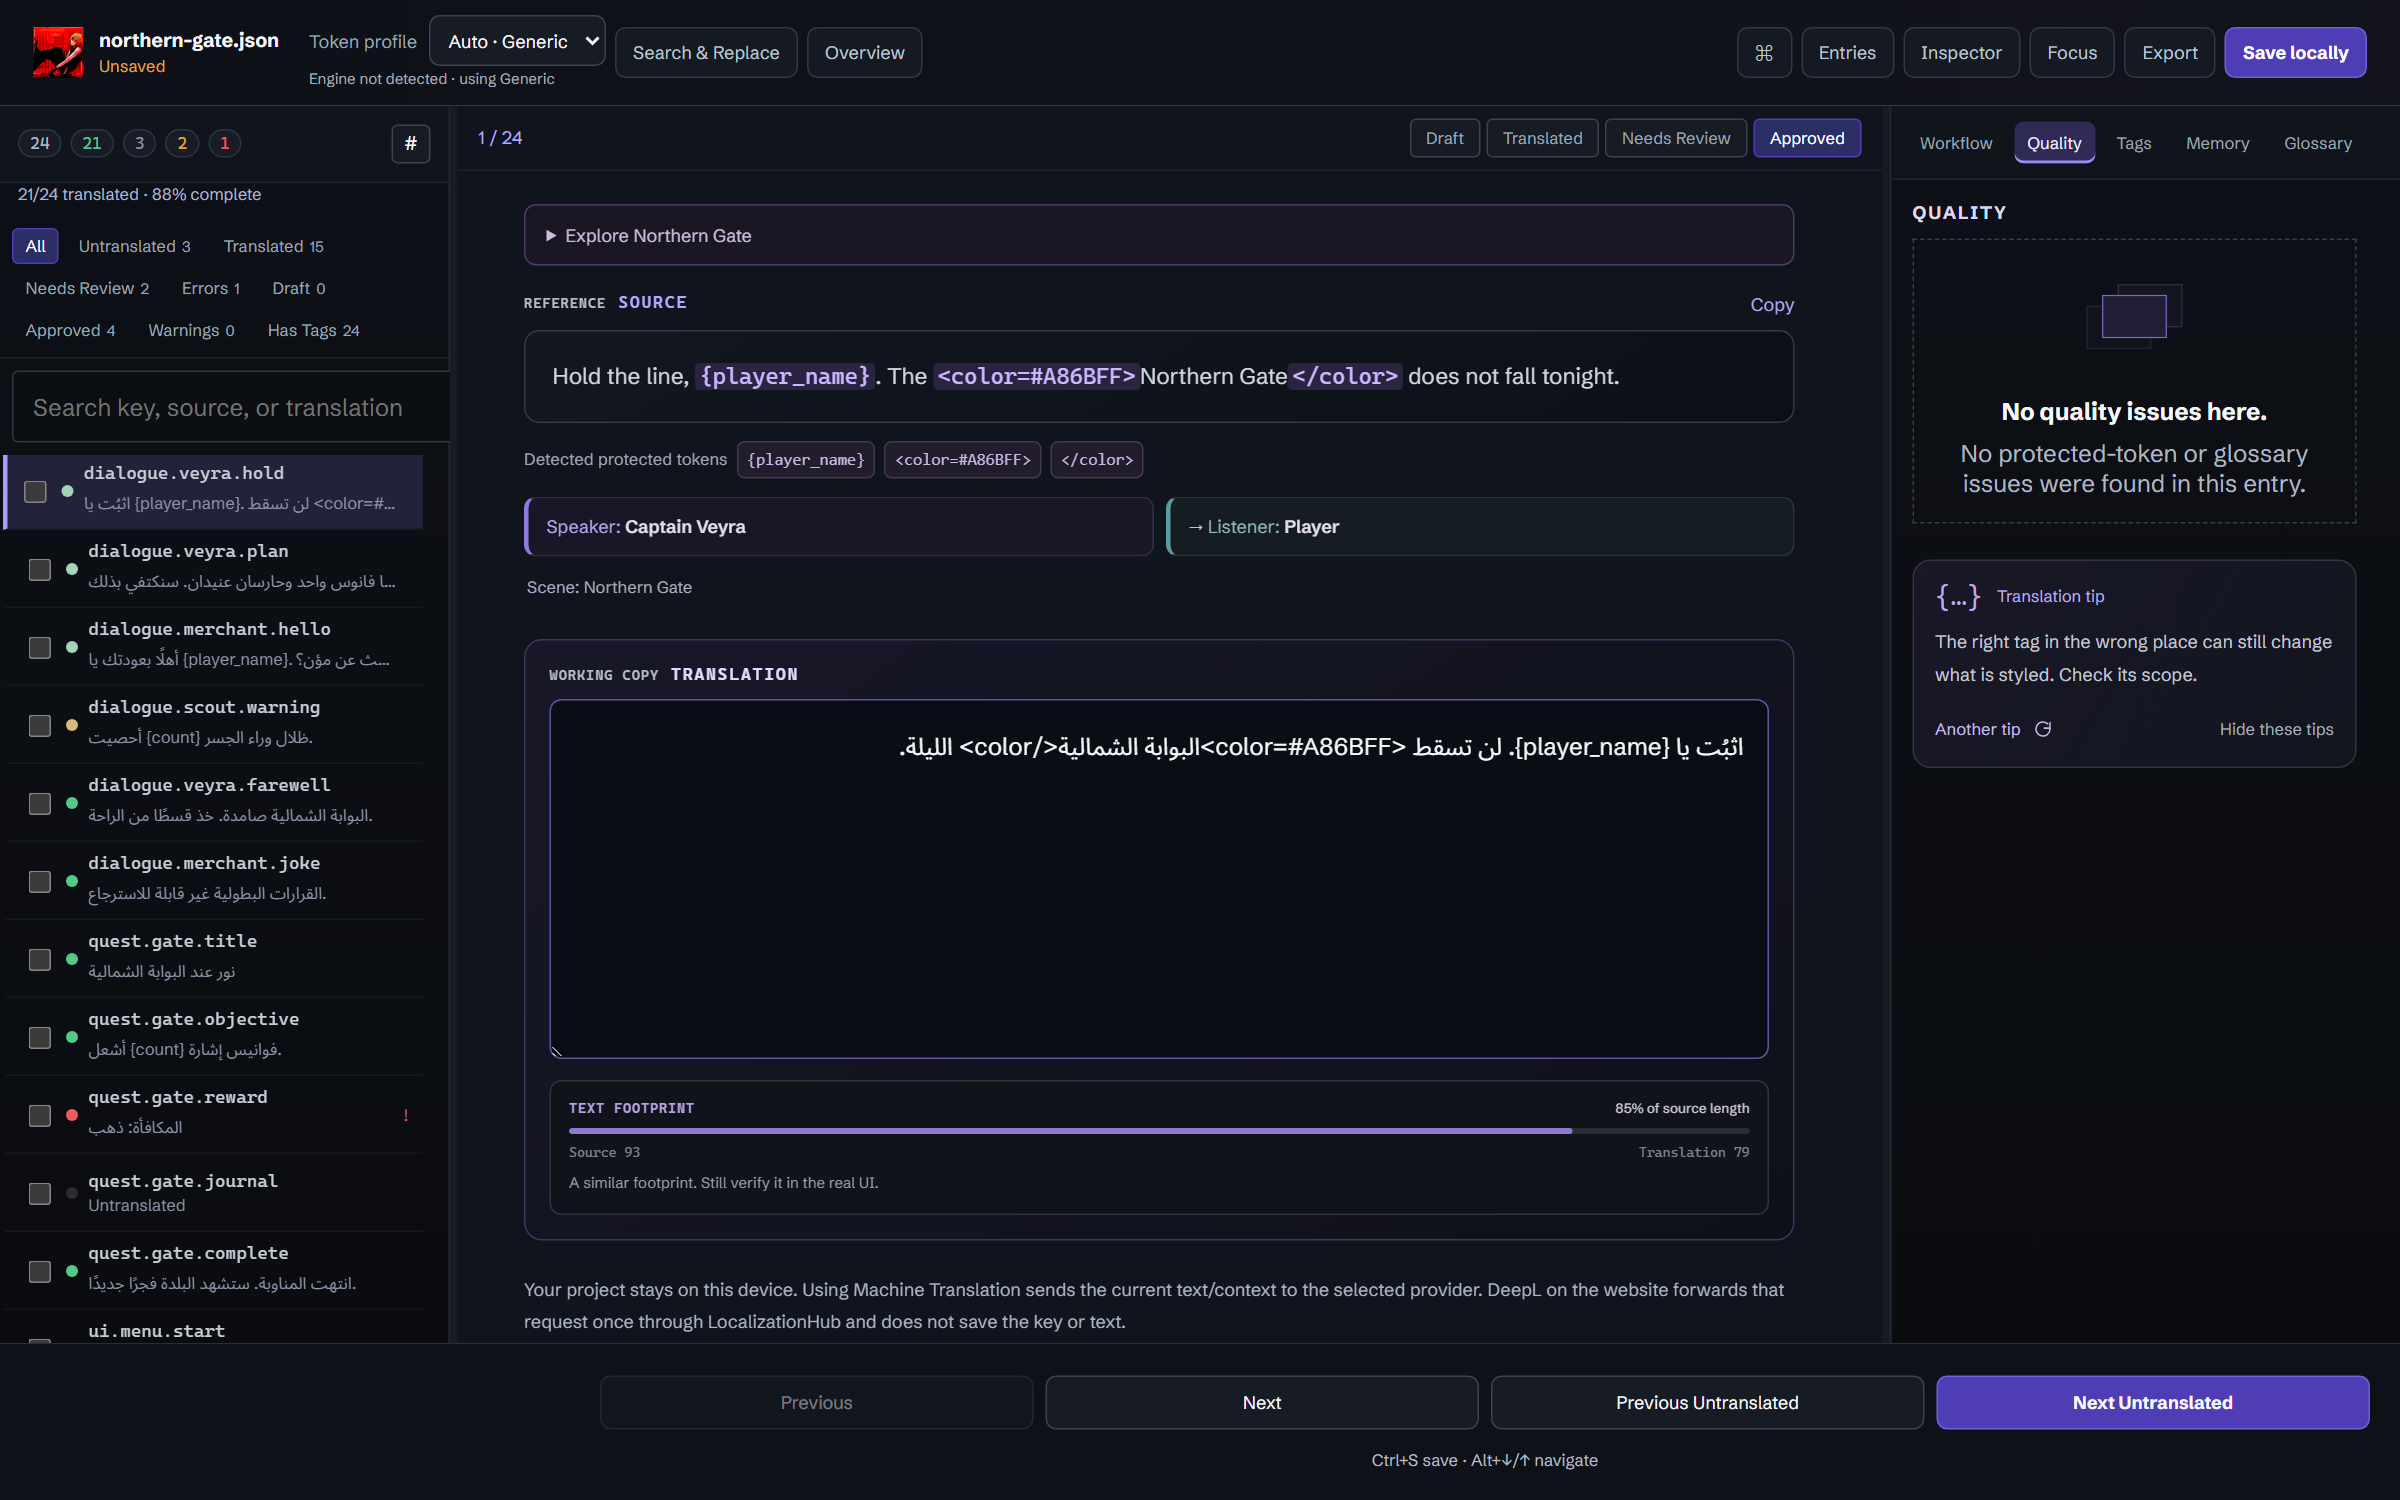The width and height of the screenshot is (2400, 1500).
Task: Click the northern-gate.json app logo icon
Action: (x=58, y=52)
